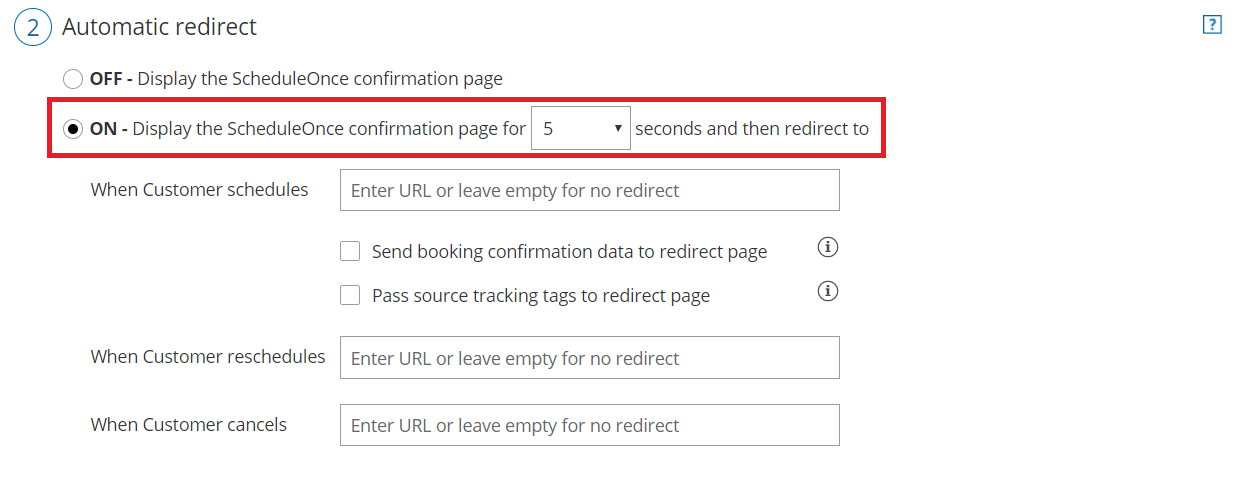Click the When Customer cancels URL field
The image size is (1235, 493).
click(x=589, y=426)
